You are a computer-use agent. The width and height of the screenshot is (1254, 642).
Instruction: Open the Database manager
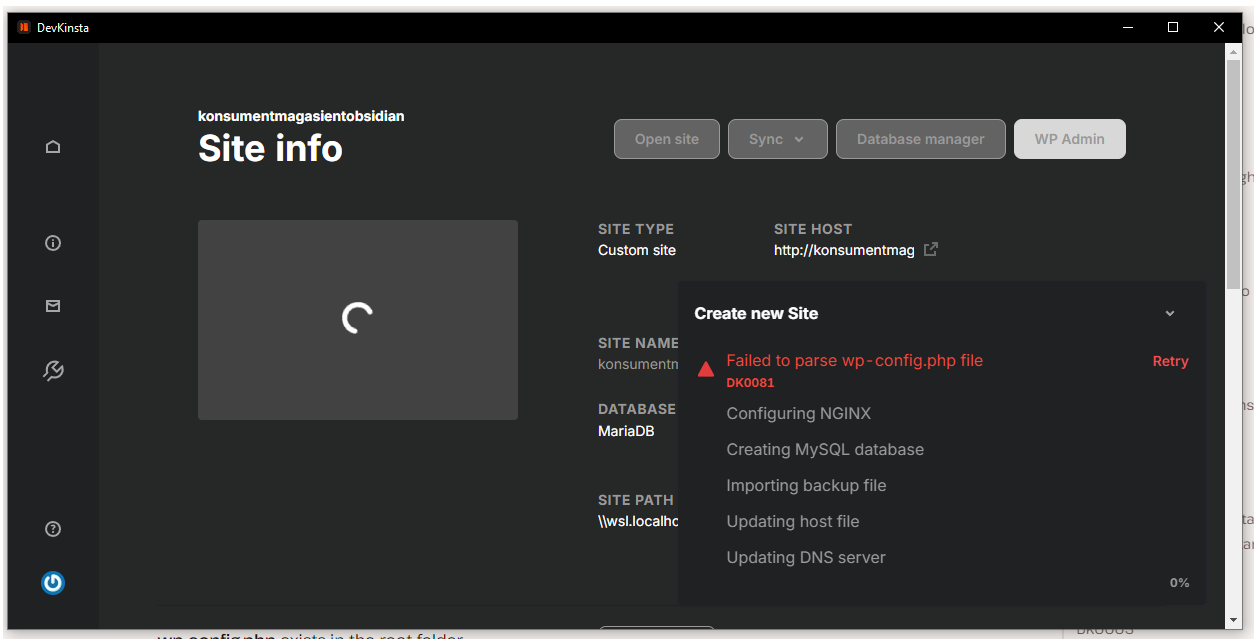click(x=920, y=139)
